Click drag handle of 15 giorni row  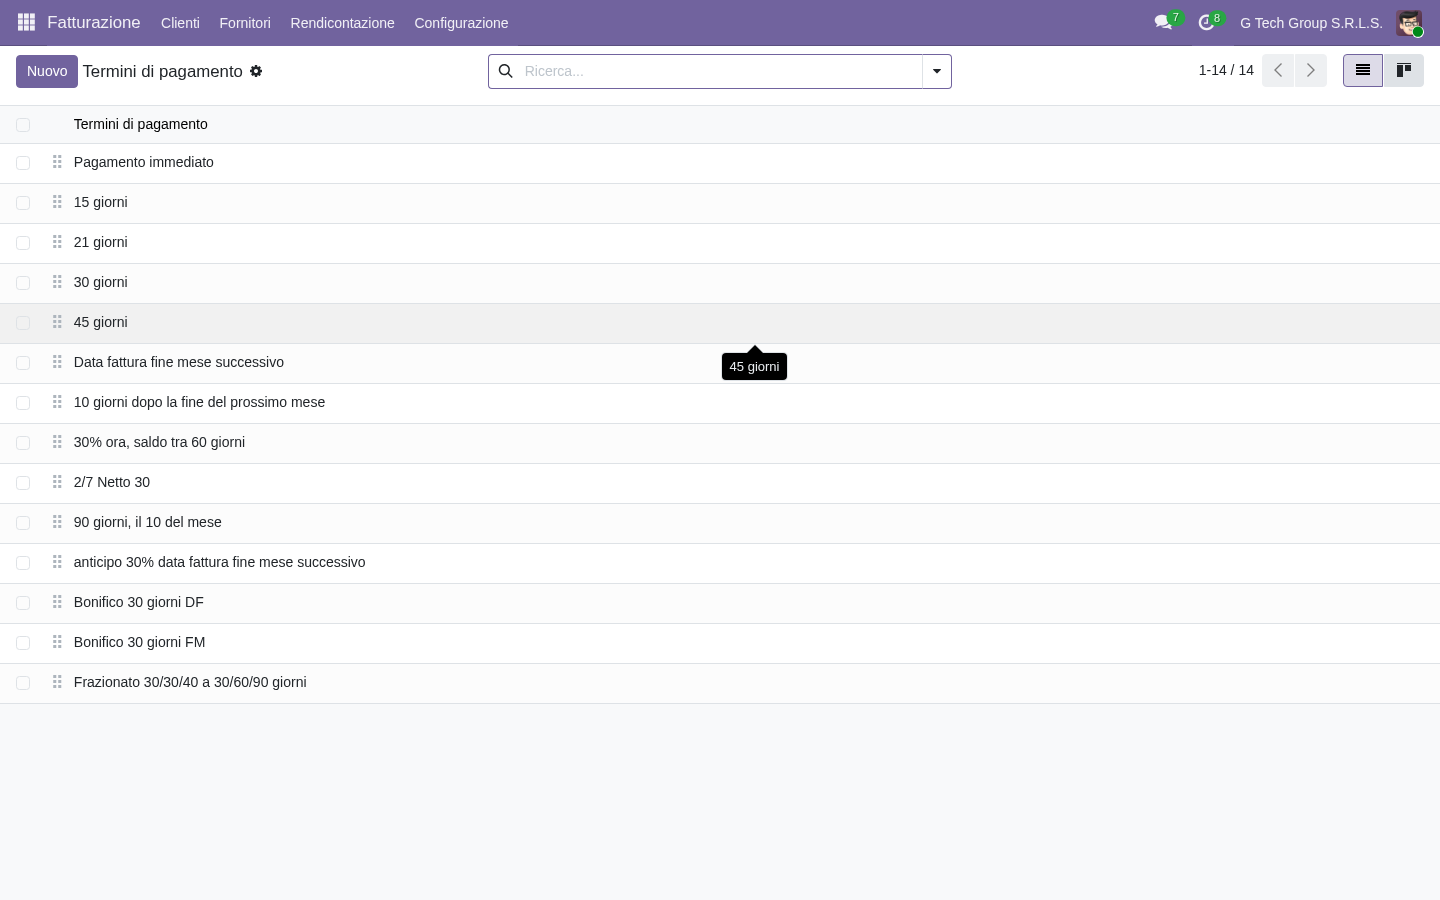pyautogui.click(x=57, y=202)
